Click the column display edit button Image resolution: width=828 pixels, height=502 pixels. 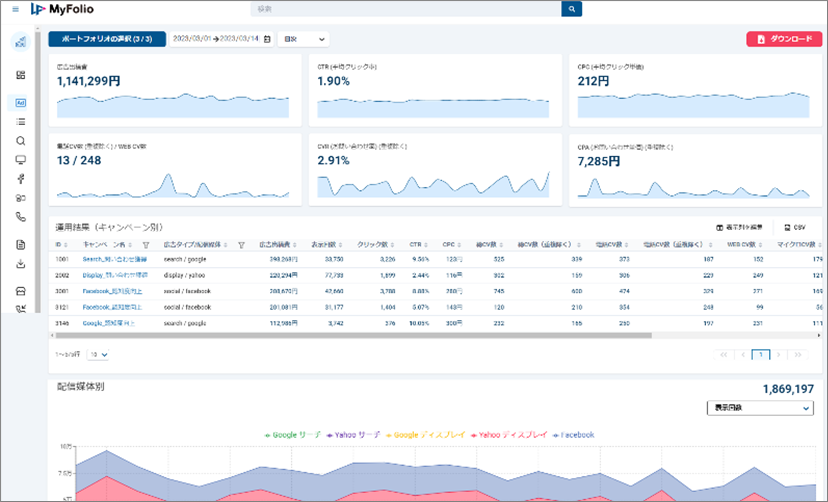tap(739, 228)
